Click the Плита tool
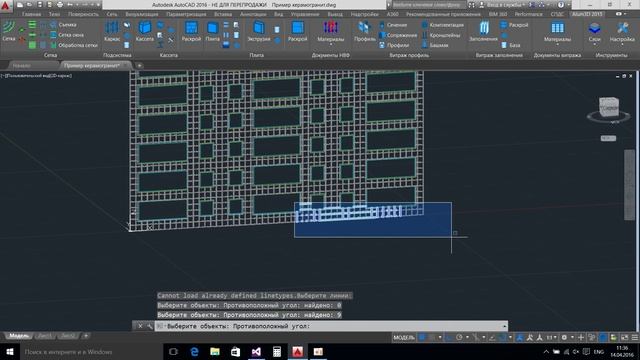This screenshot has width=640, height=360. (212, 31)
